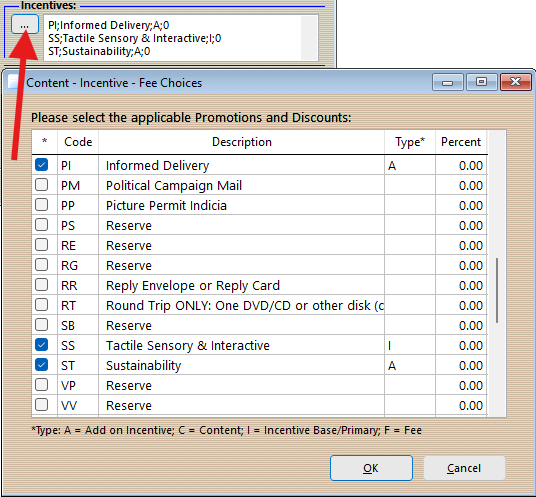This screenshot has width=536, height=497.
Task: Check the RG Reserve checkbox
Action: pos(41,265)
